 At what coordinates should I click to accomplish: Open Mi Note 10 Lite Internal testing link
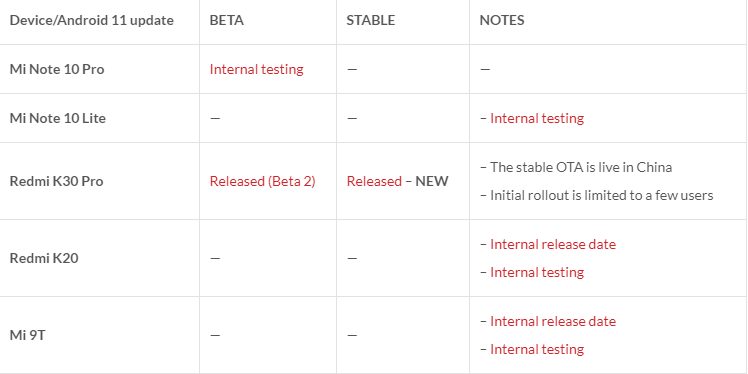pyautogui.click(x=537, y=118)
